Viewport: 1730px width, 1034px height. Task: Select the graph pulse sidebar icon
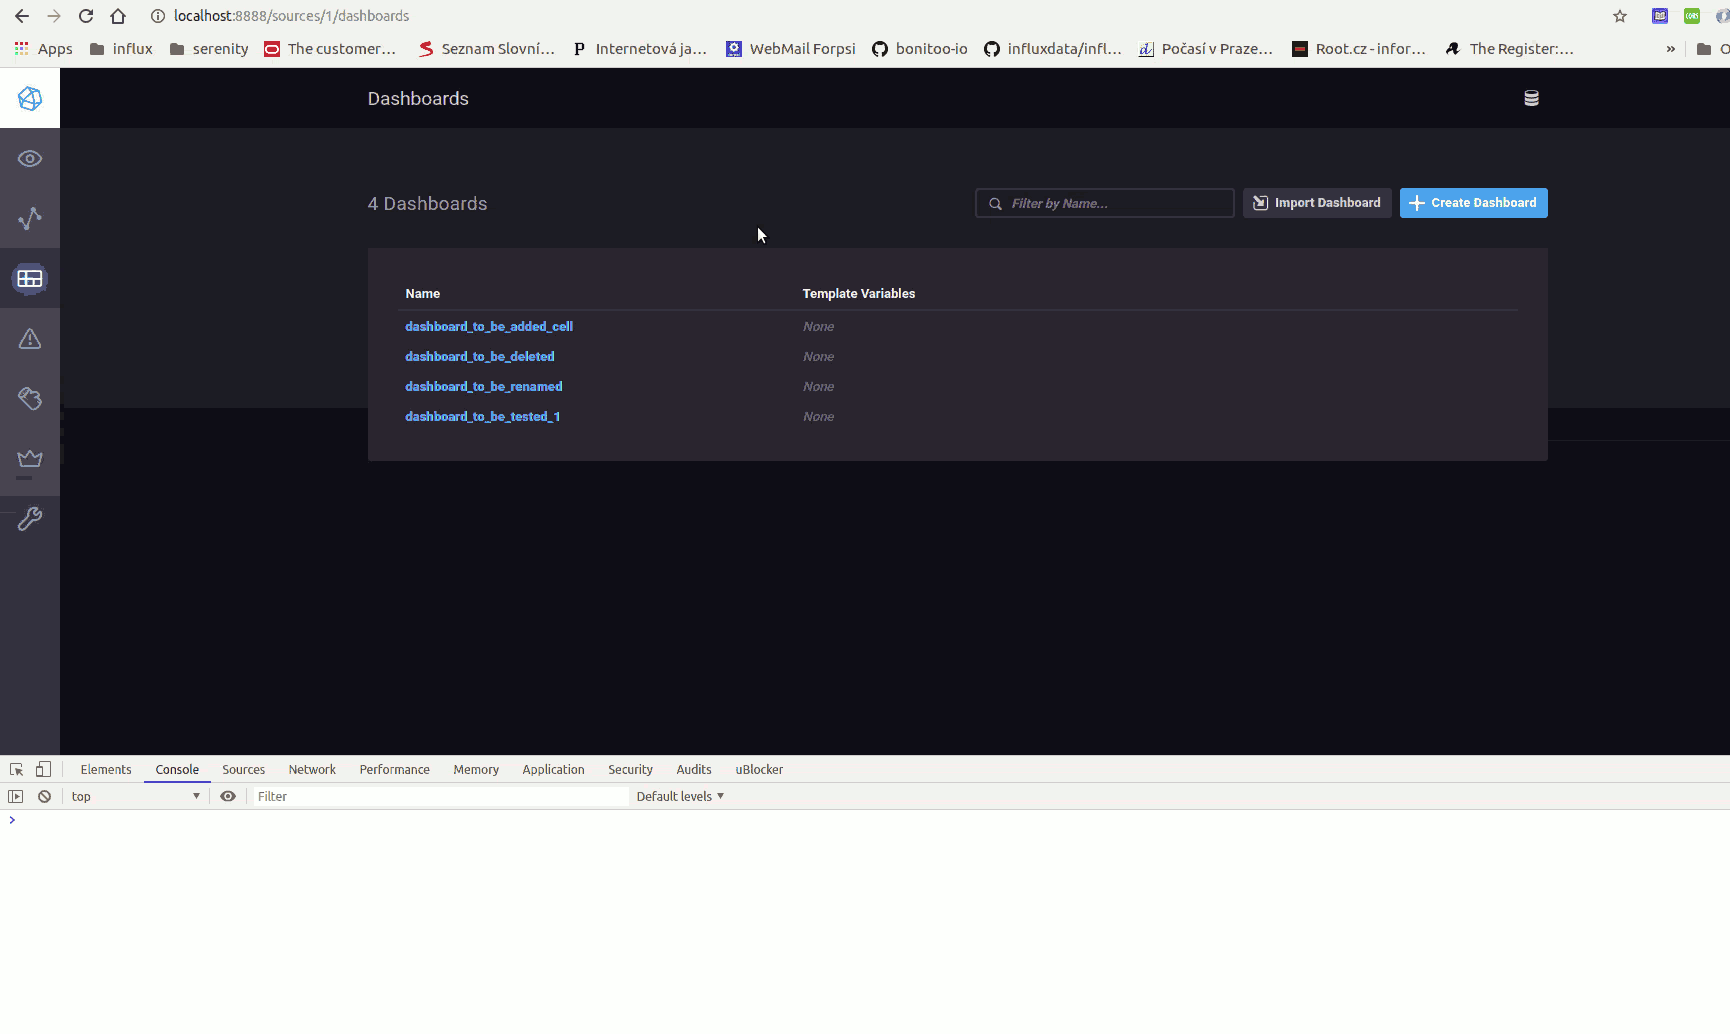point(30,218)
